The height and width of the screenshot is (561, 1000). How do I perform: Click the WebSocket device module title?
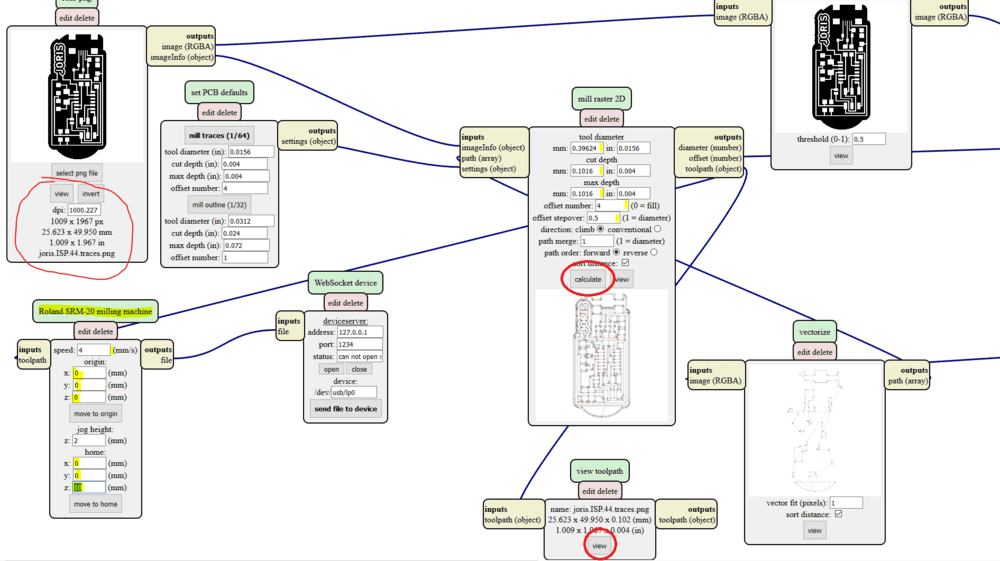click(346, 282)
